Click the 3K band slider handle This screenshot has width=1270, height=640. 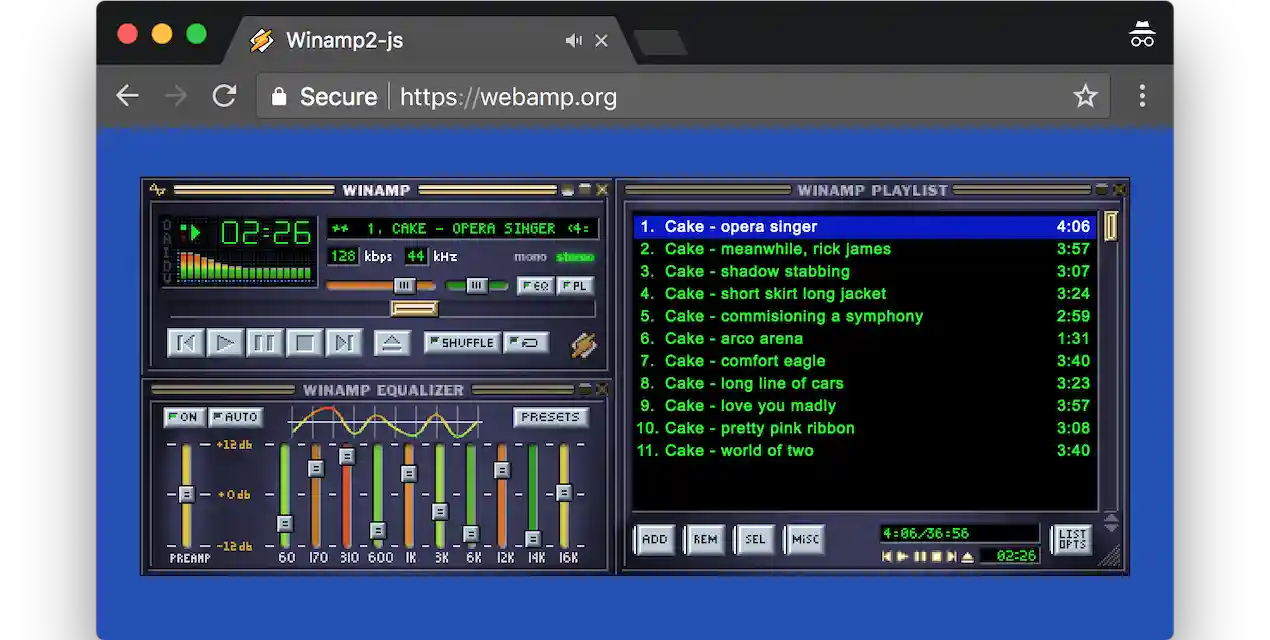[x=440, y=511]
